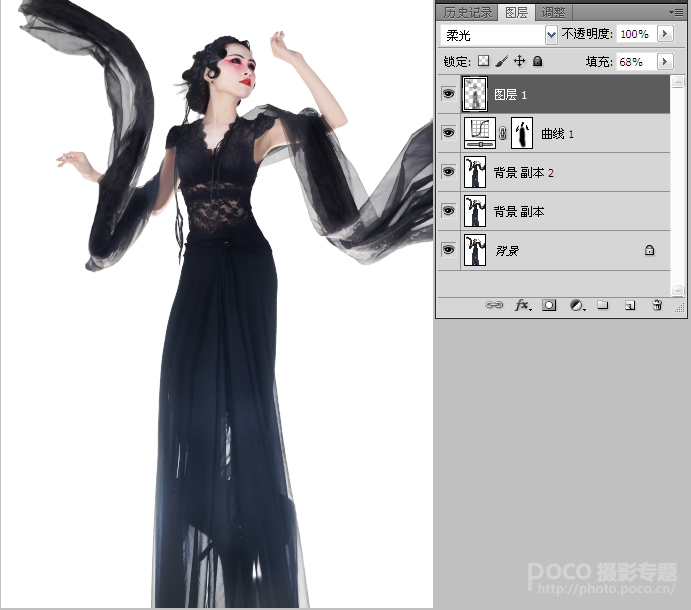Screen dimensions: 691x610
Task: Click the lock image pixels brush icon
Action: point(501,61)
